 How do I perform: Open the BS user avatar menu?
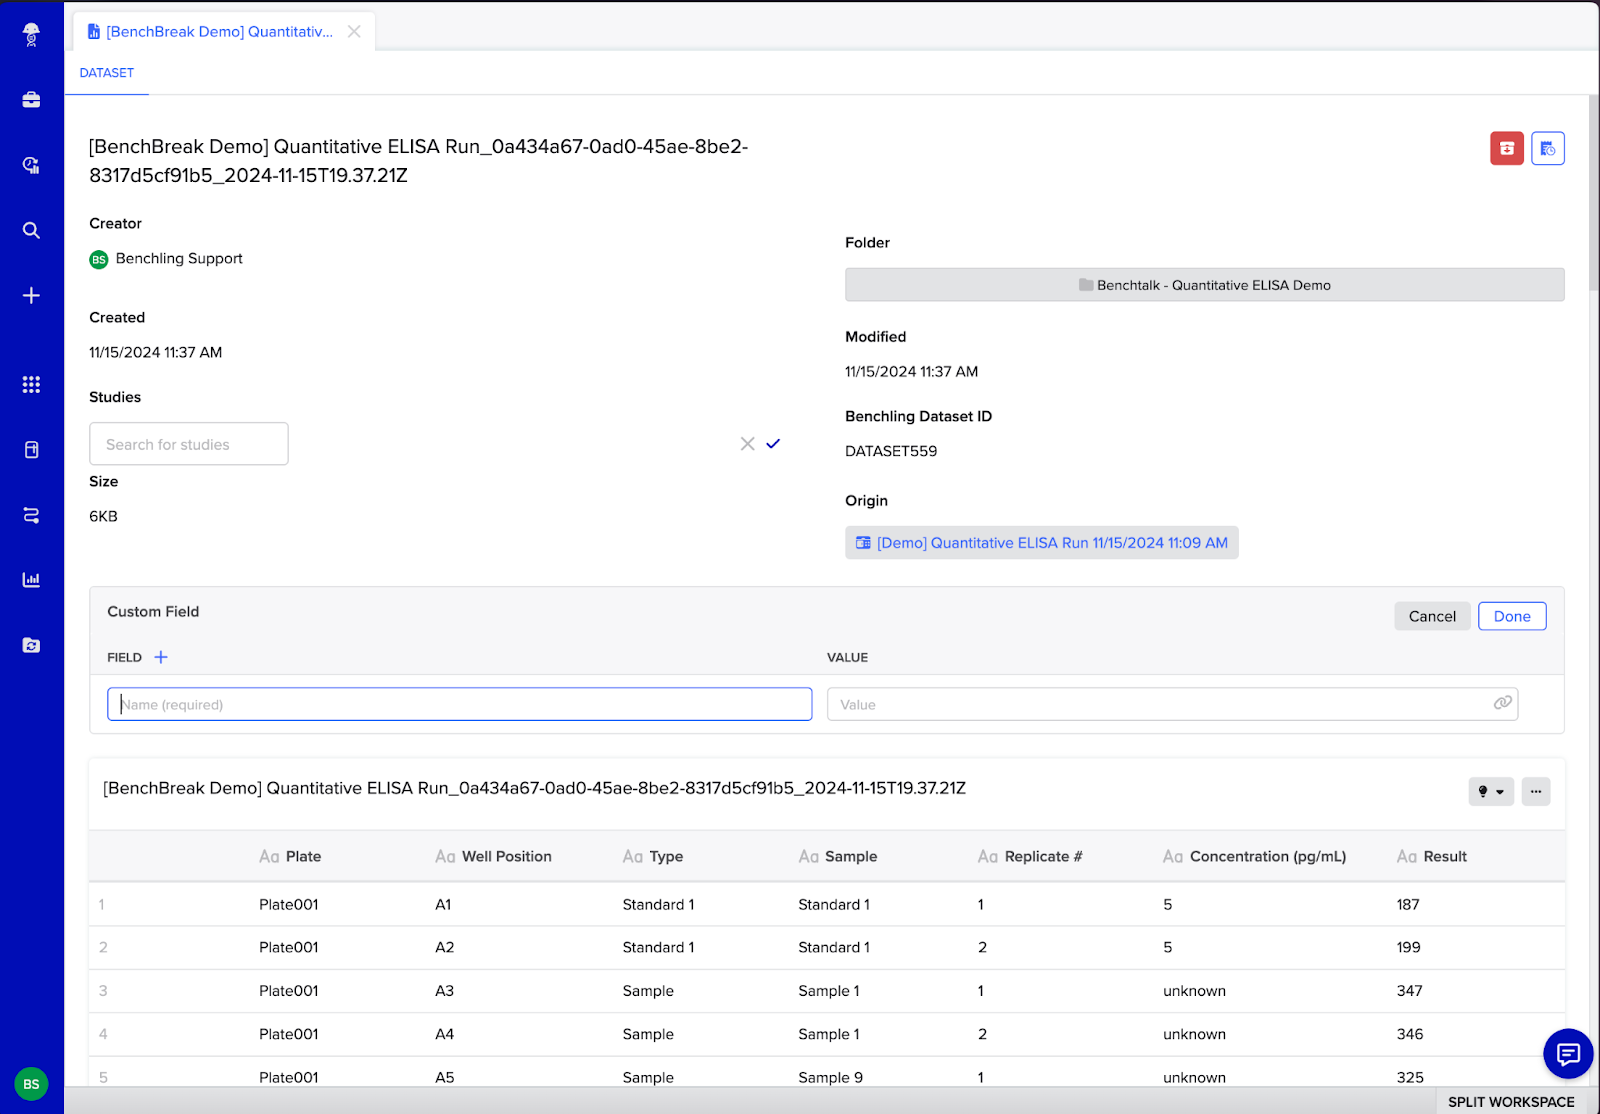(31, 1084)
